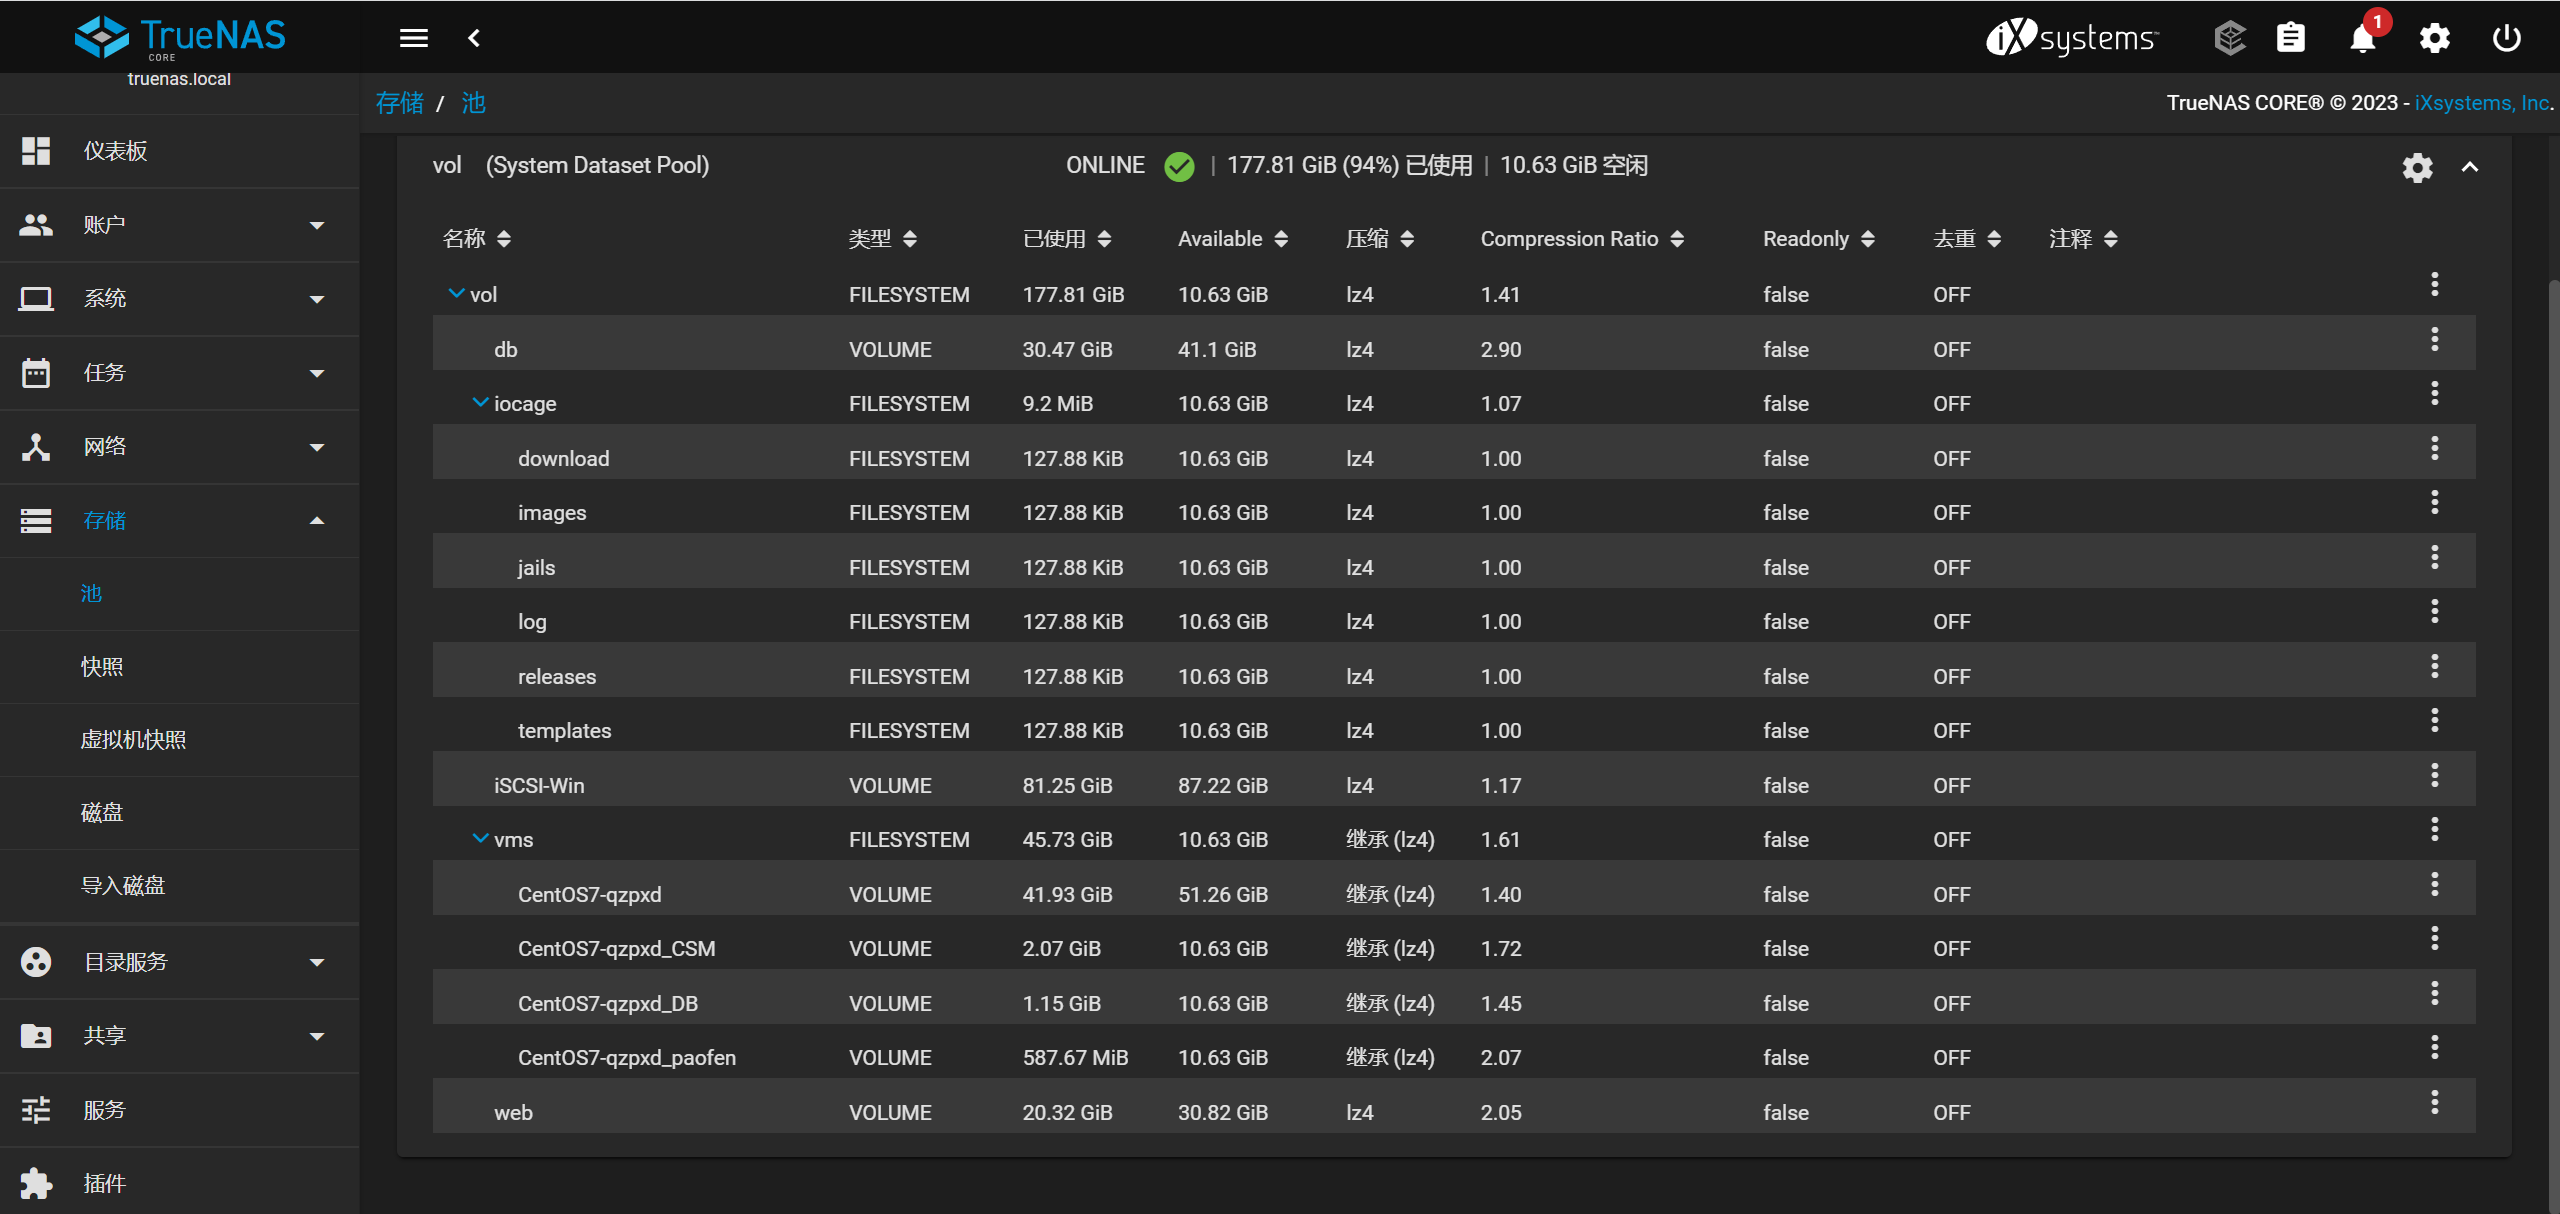The height and width of the screenshot is (1214, 2560).
Task: Open 磁盘 under storage menu
Action: pyautogui.click(x=102, y=813)
